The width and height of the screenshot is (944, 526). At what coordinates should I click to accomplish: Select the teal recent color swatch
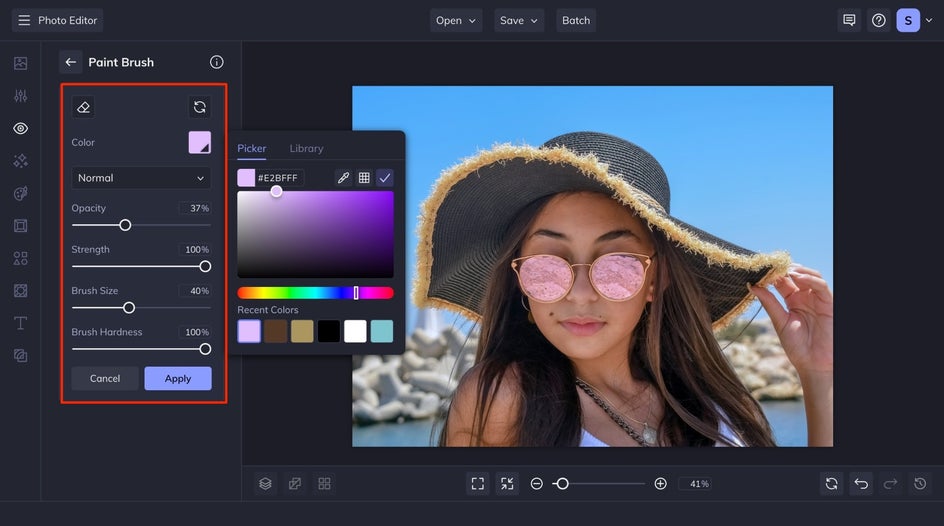[382, 331]
